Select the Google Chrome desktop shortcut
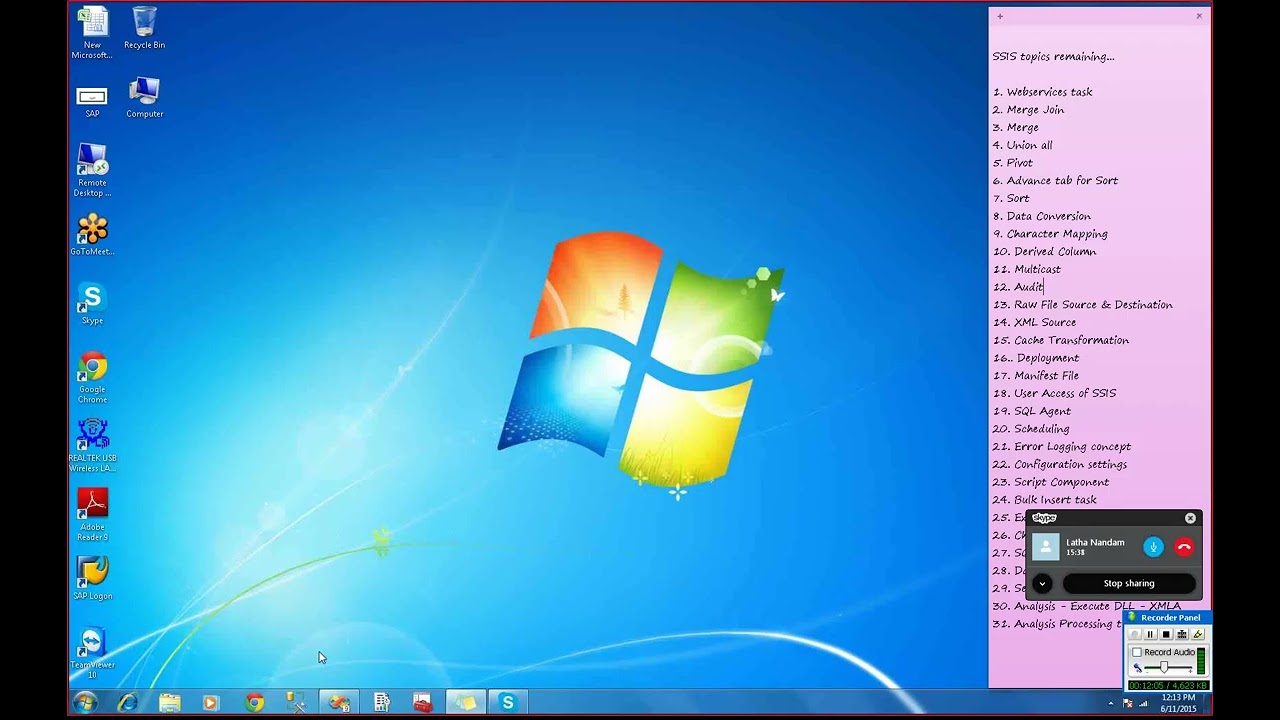The image size is (1280, 720). point(92,377)
